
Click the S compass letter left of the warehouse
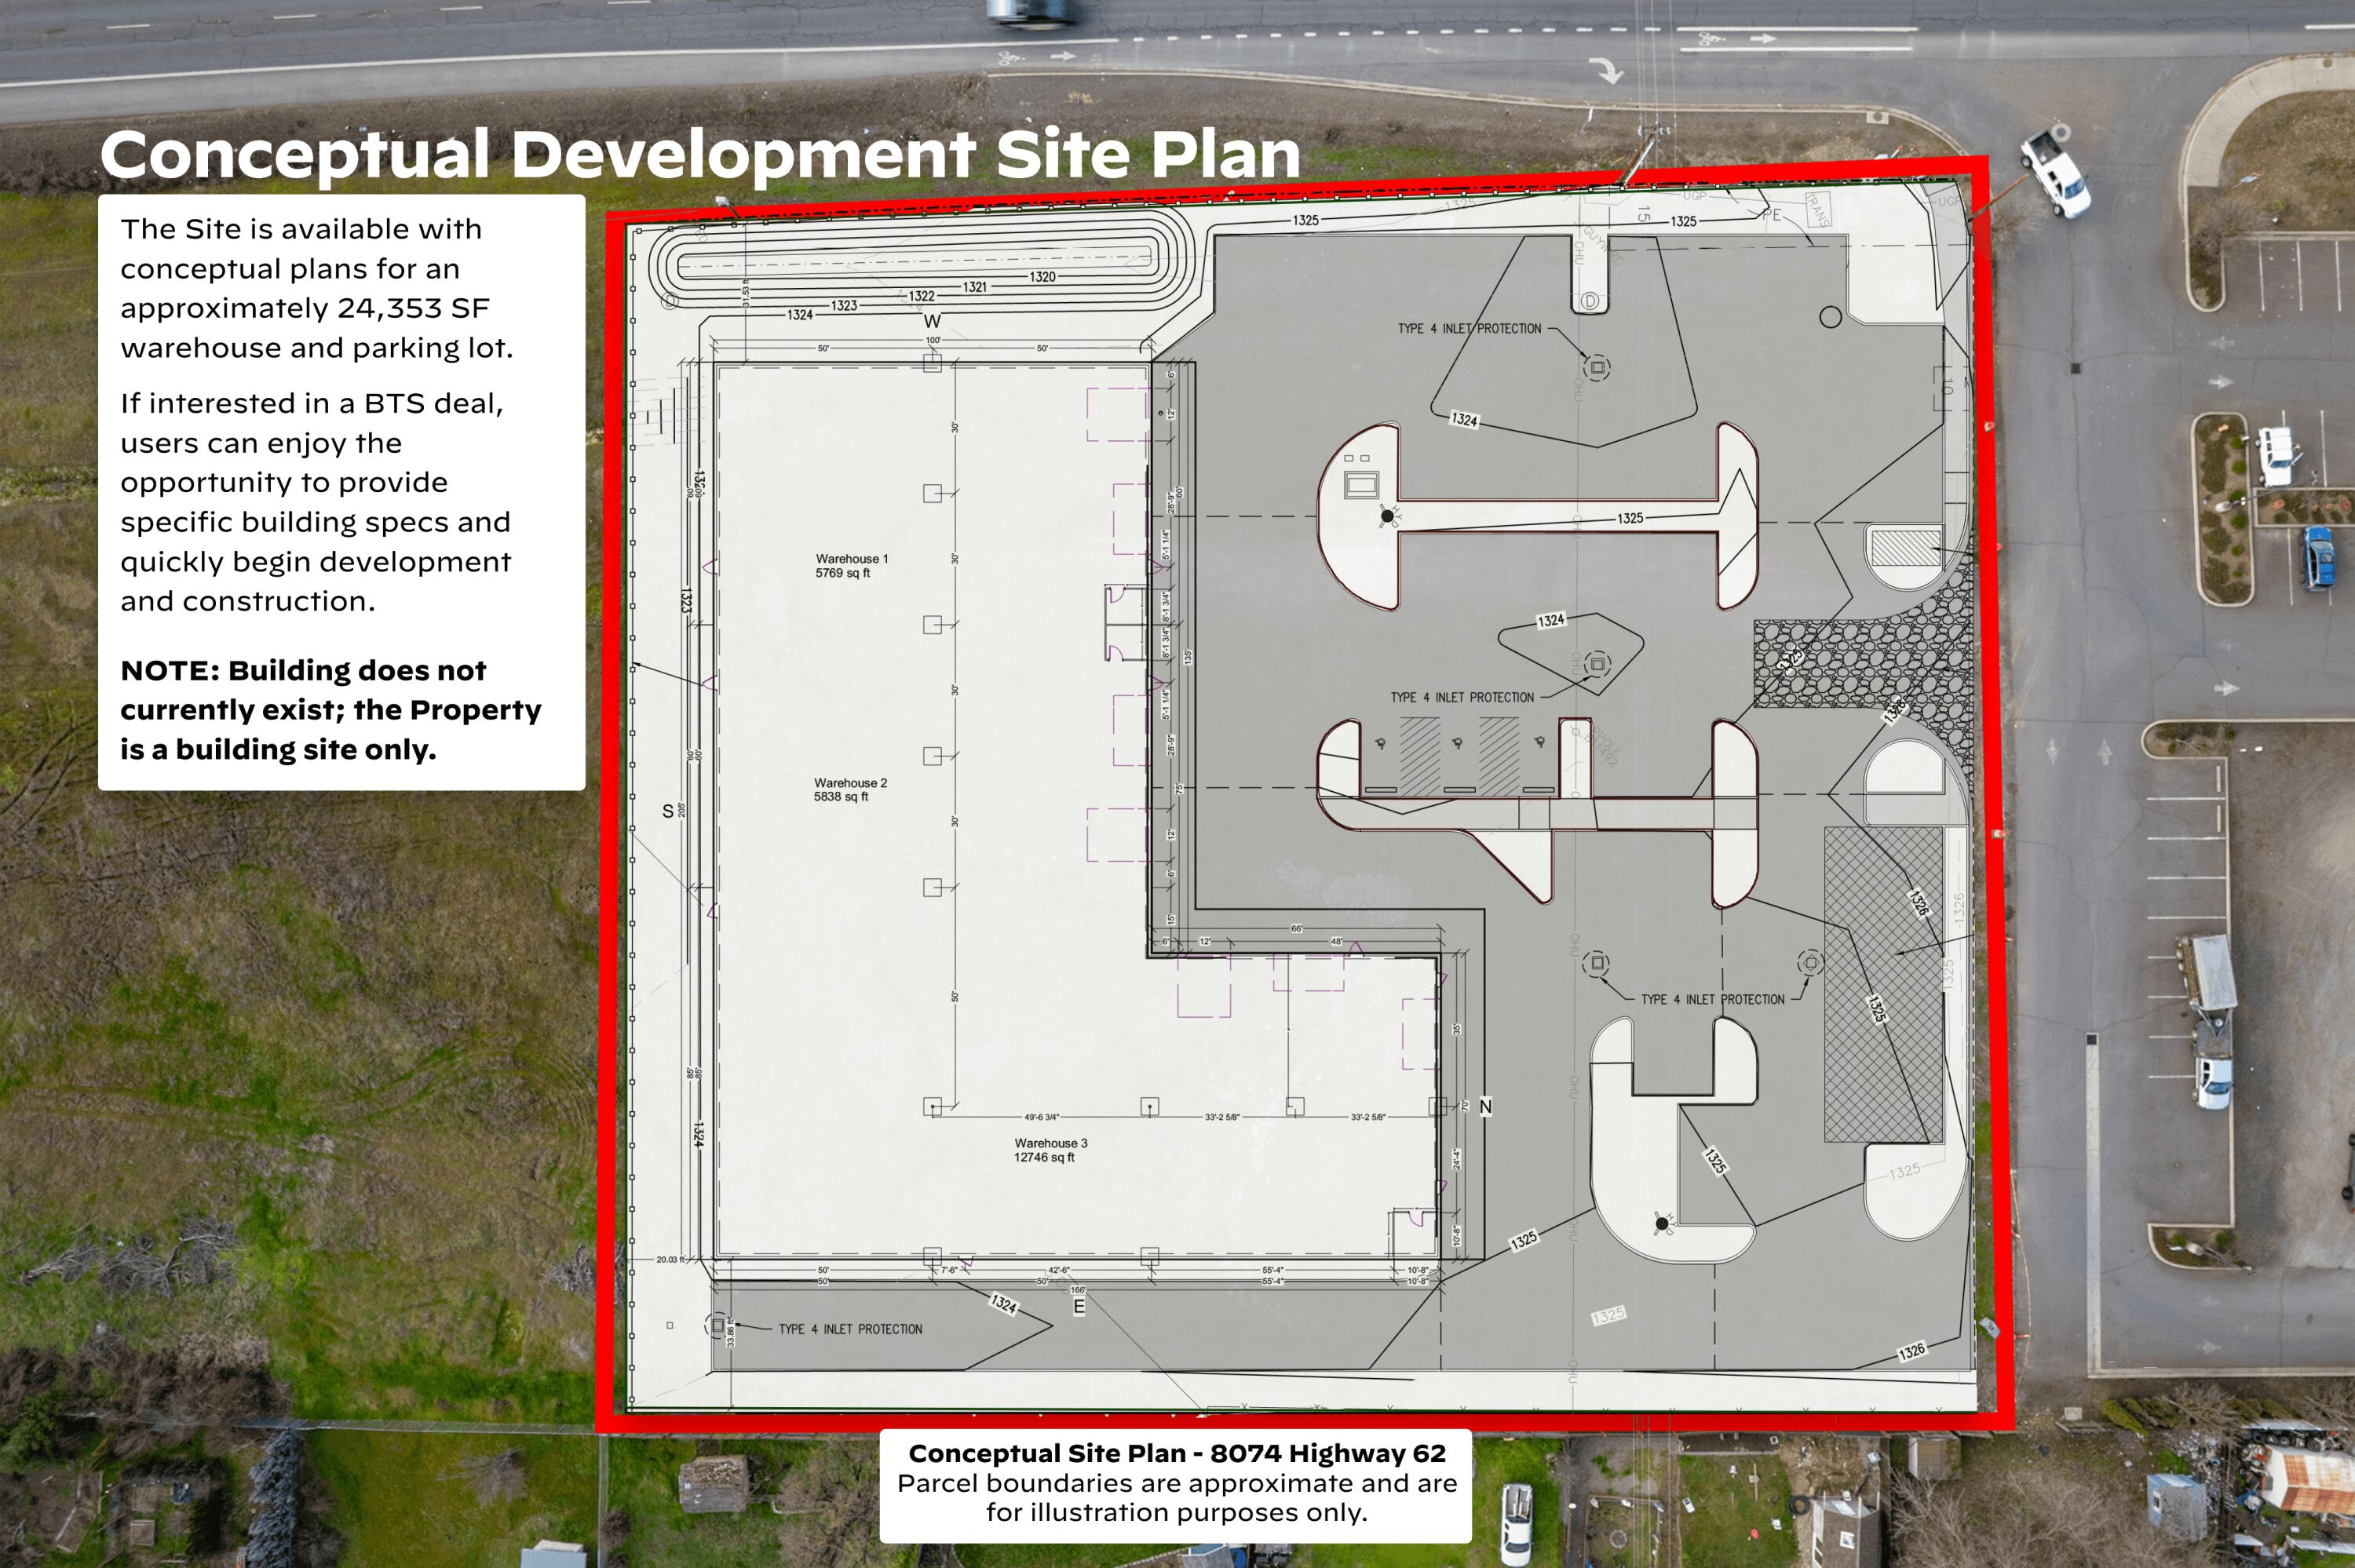(668, 811)
